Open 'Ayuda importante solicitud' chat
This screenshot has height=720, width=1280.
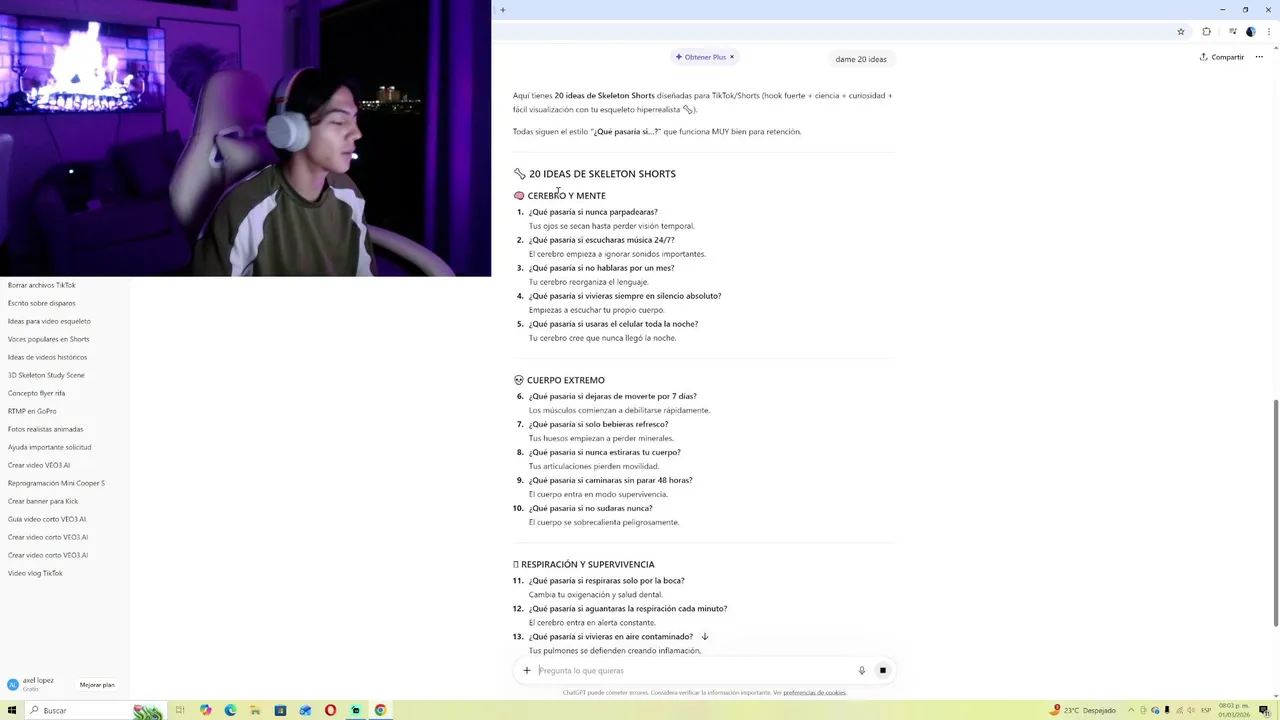pos(49,447)
